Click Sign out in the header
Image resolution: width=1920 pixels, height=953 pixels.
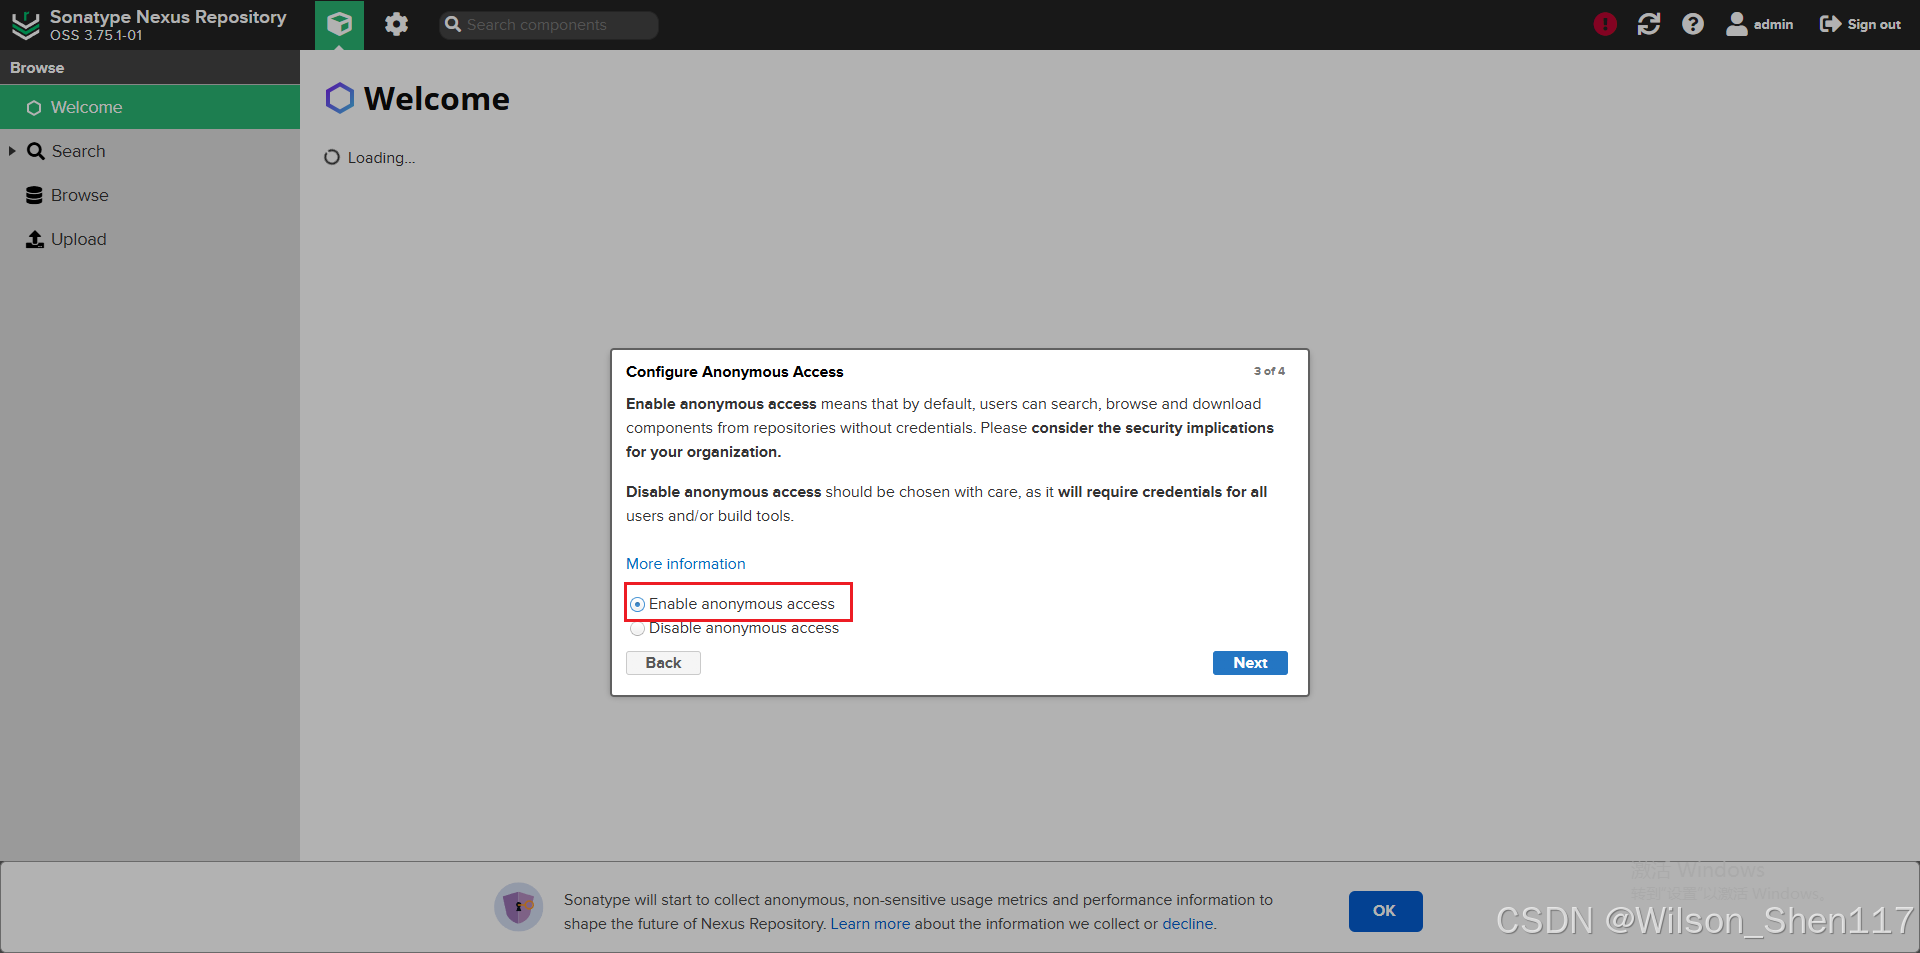(x=1860, y=24)
